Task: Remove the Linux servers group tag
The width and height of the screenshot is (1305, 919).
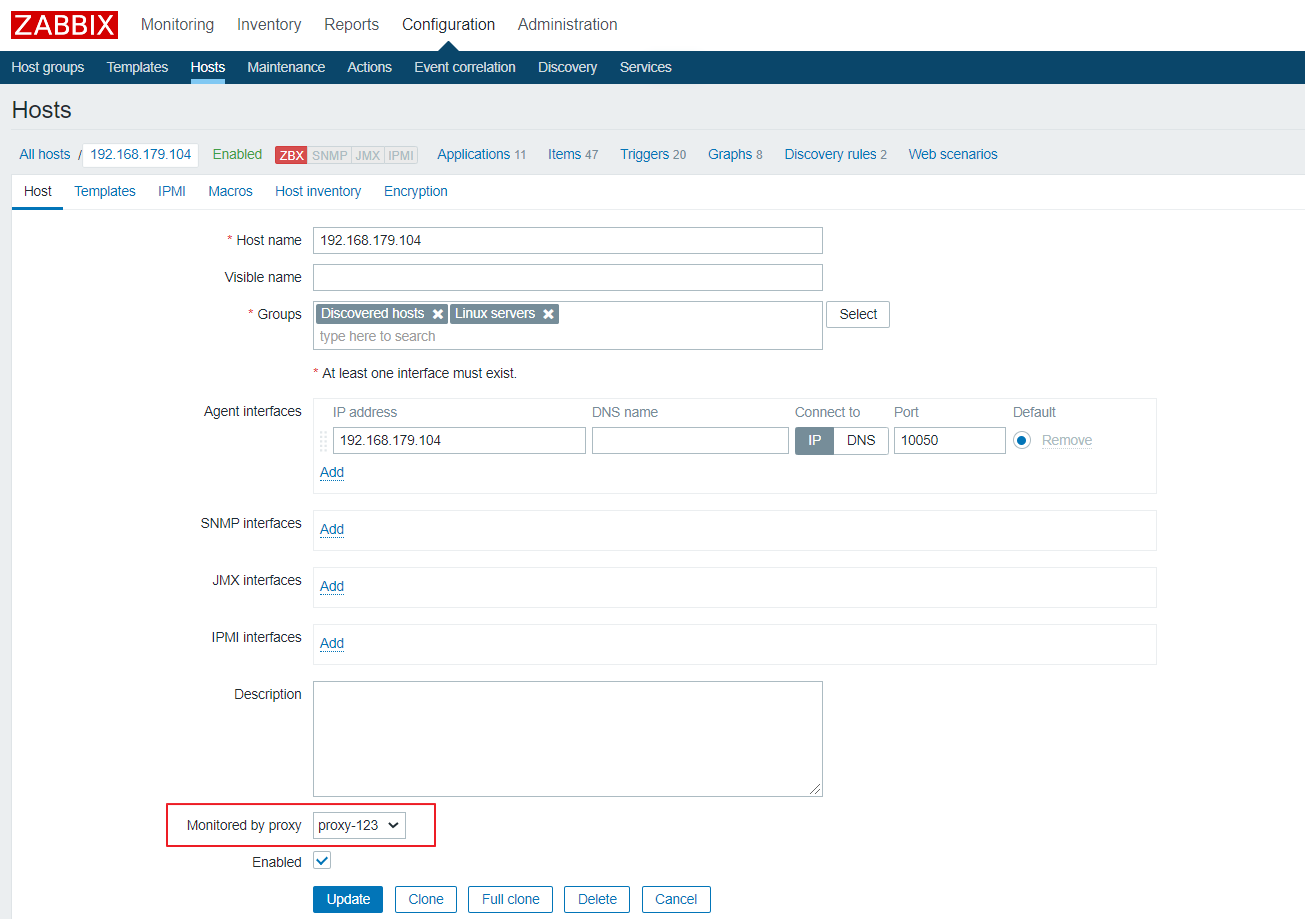Action: pos(547,313)
